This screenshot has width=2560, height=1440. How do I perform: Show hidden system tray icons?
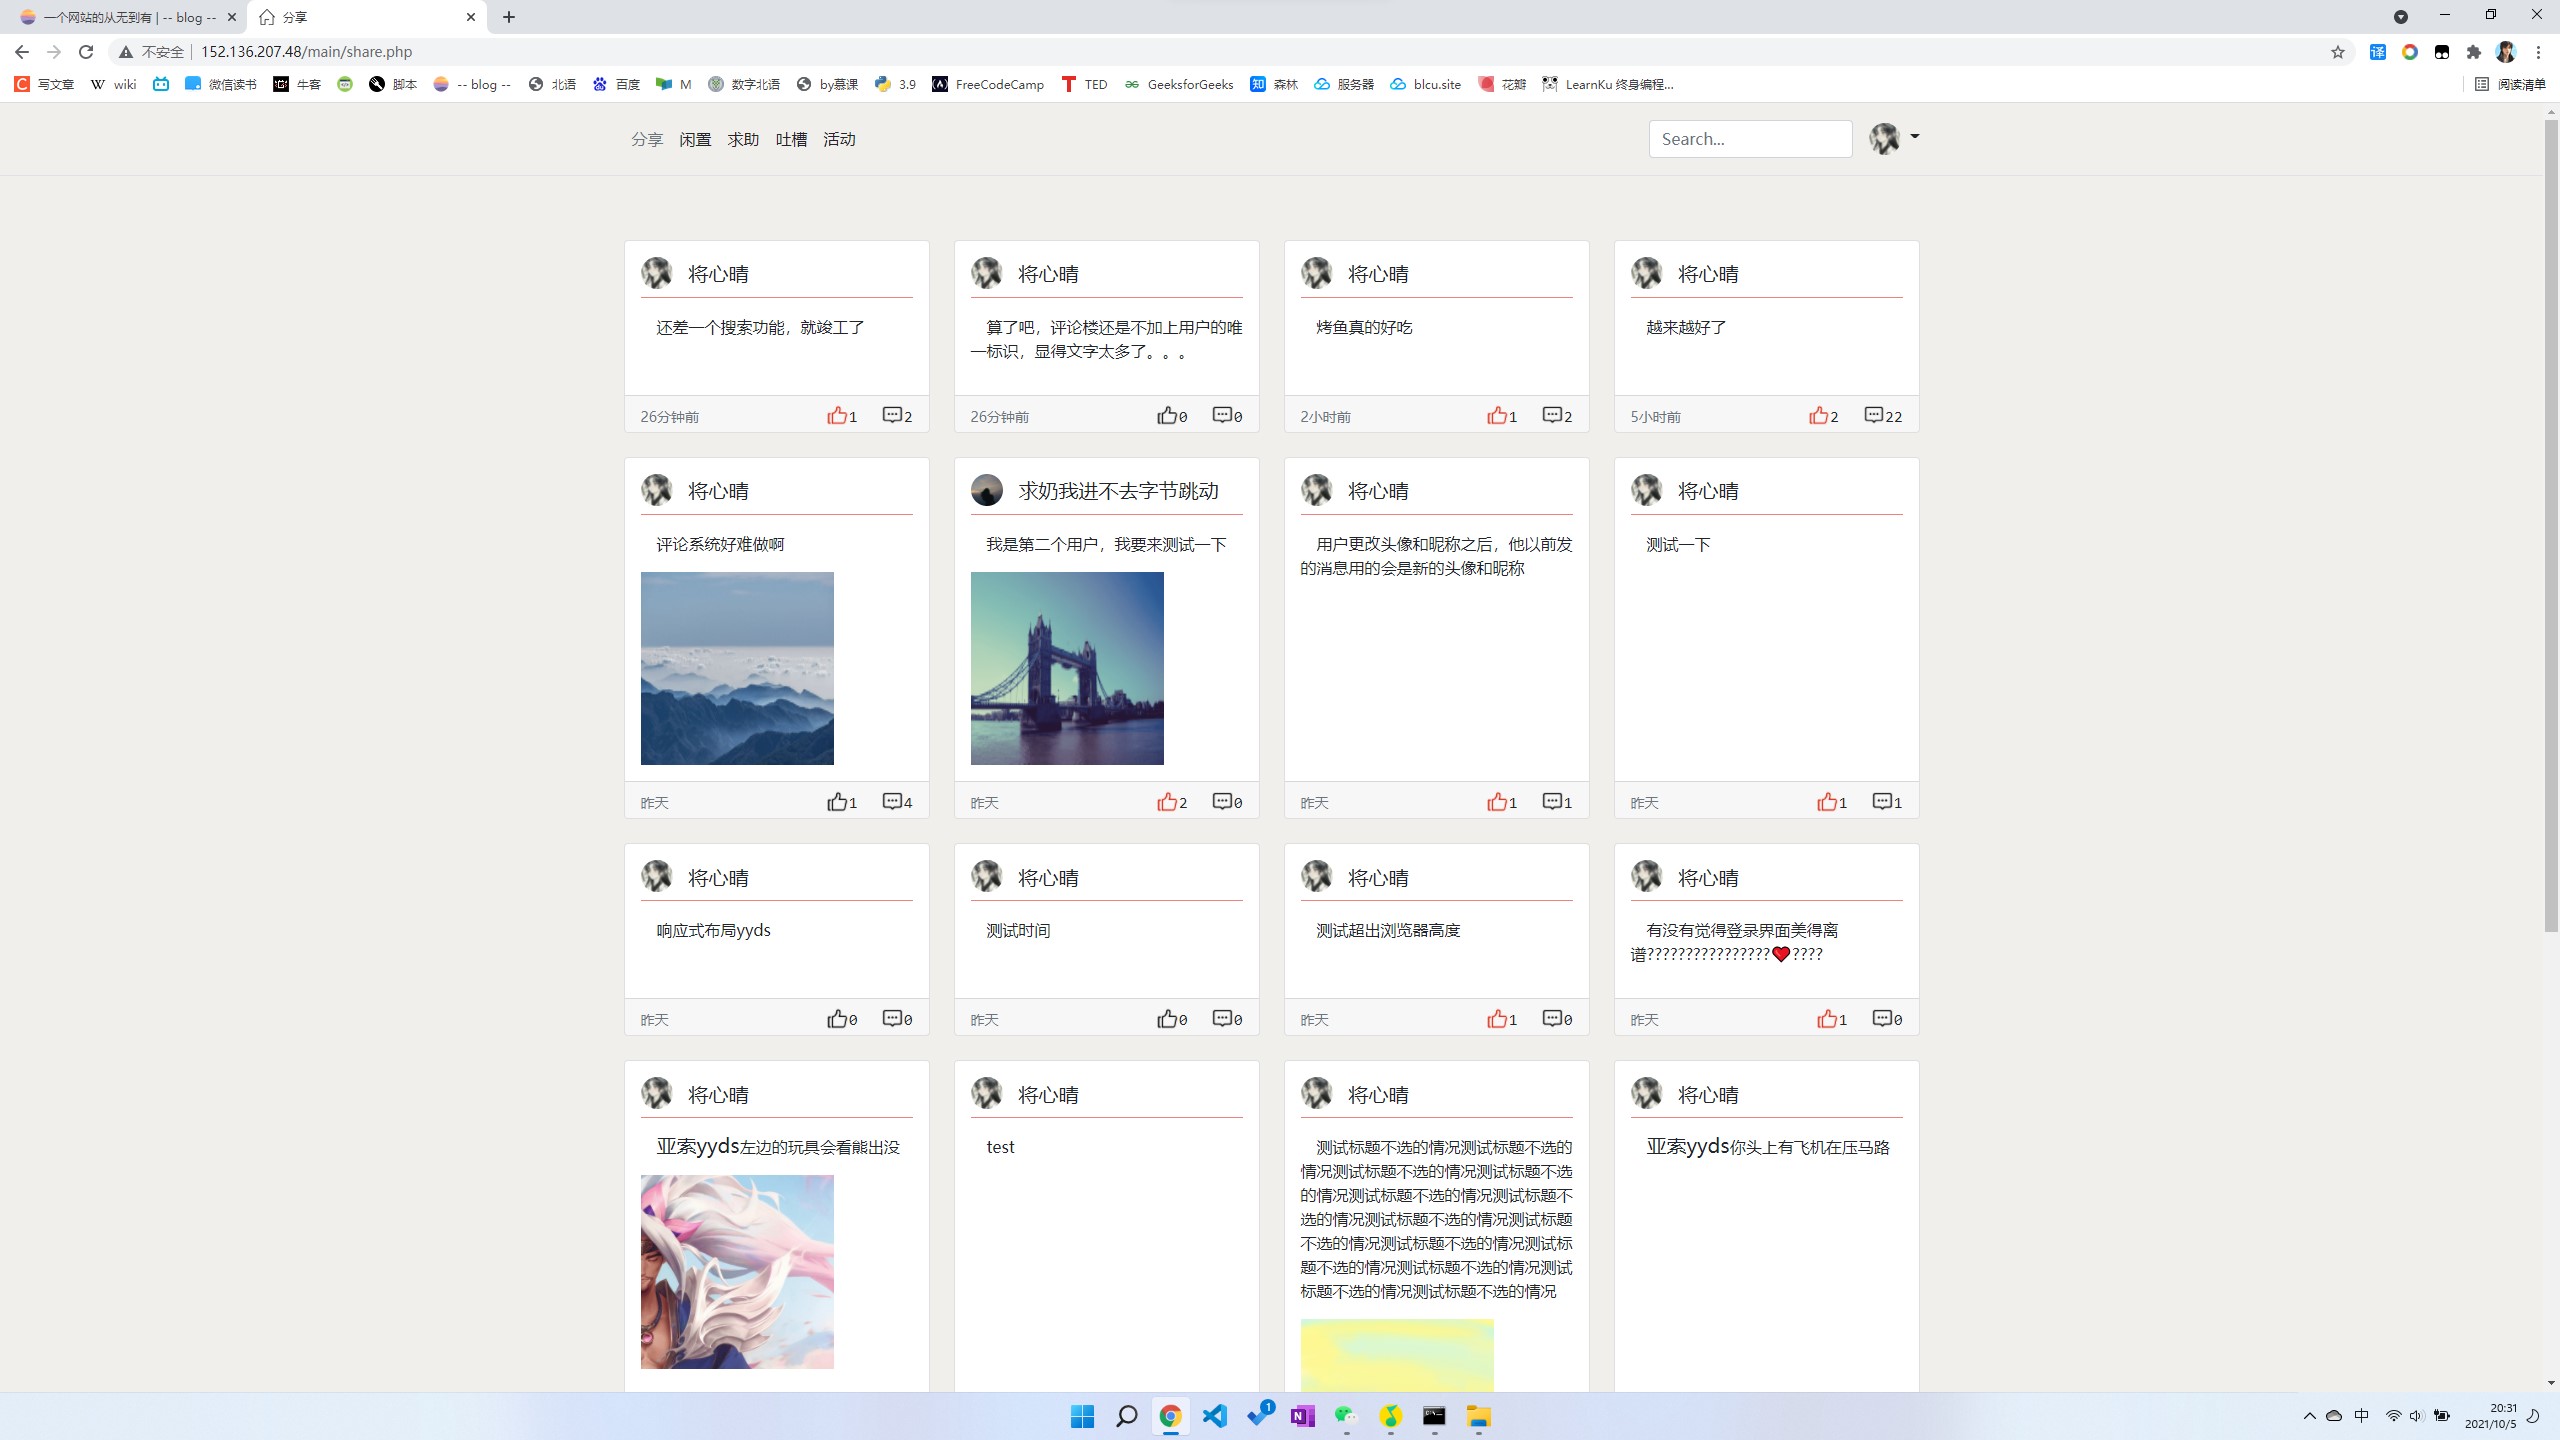2309,1416
